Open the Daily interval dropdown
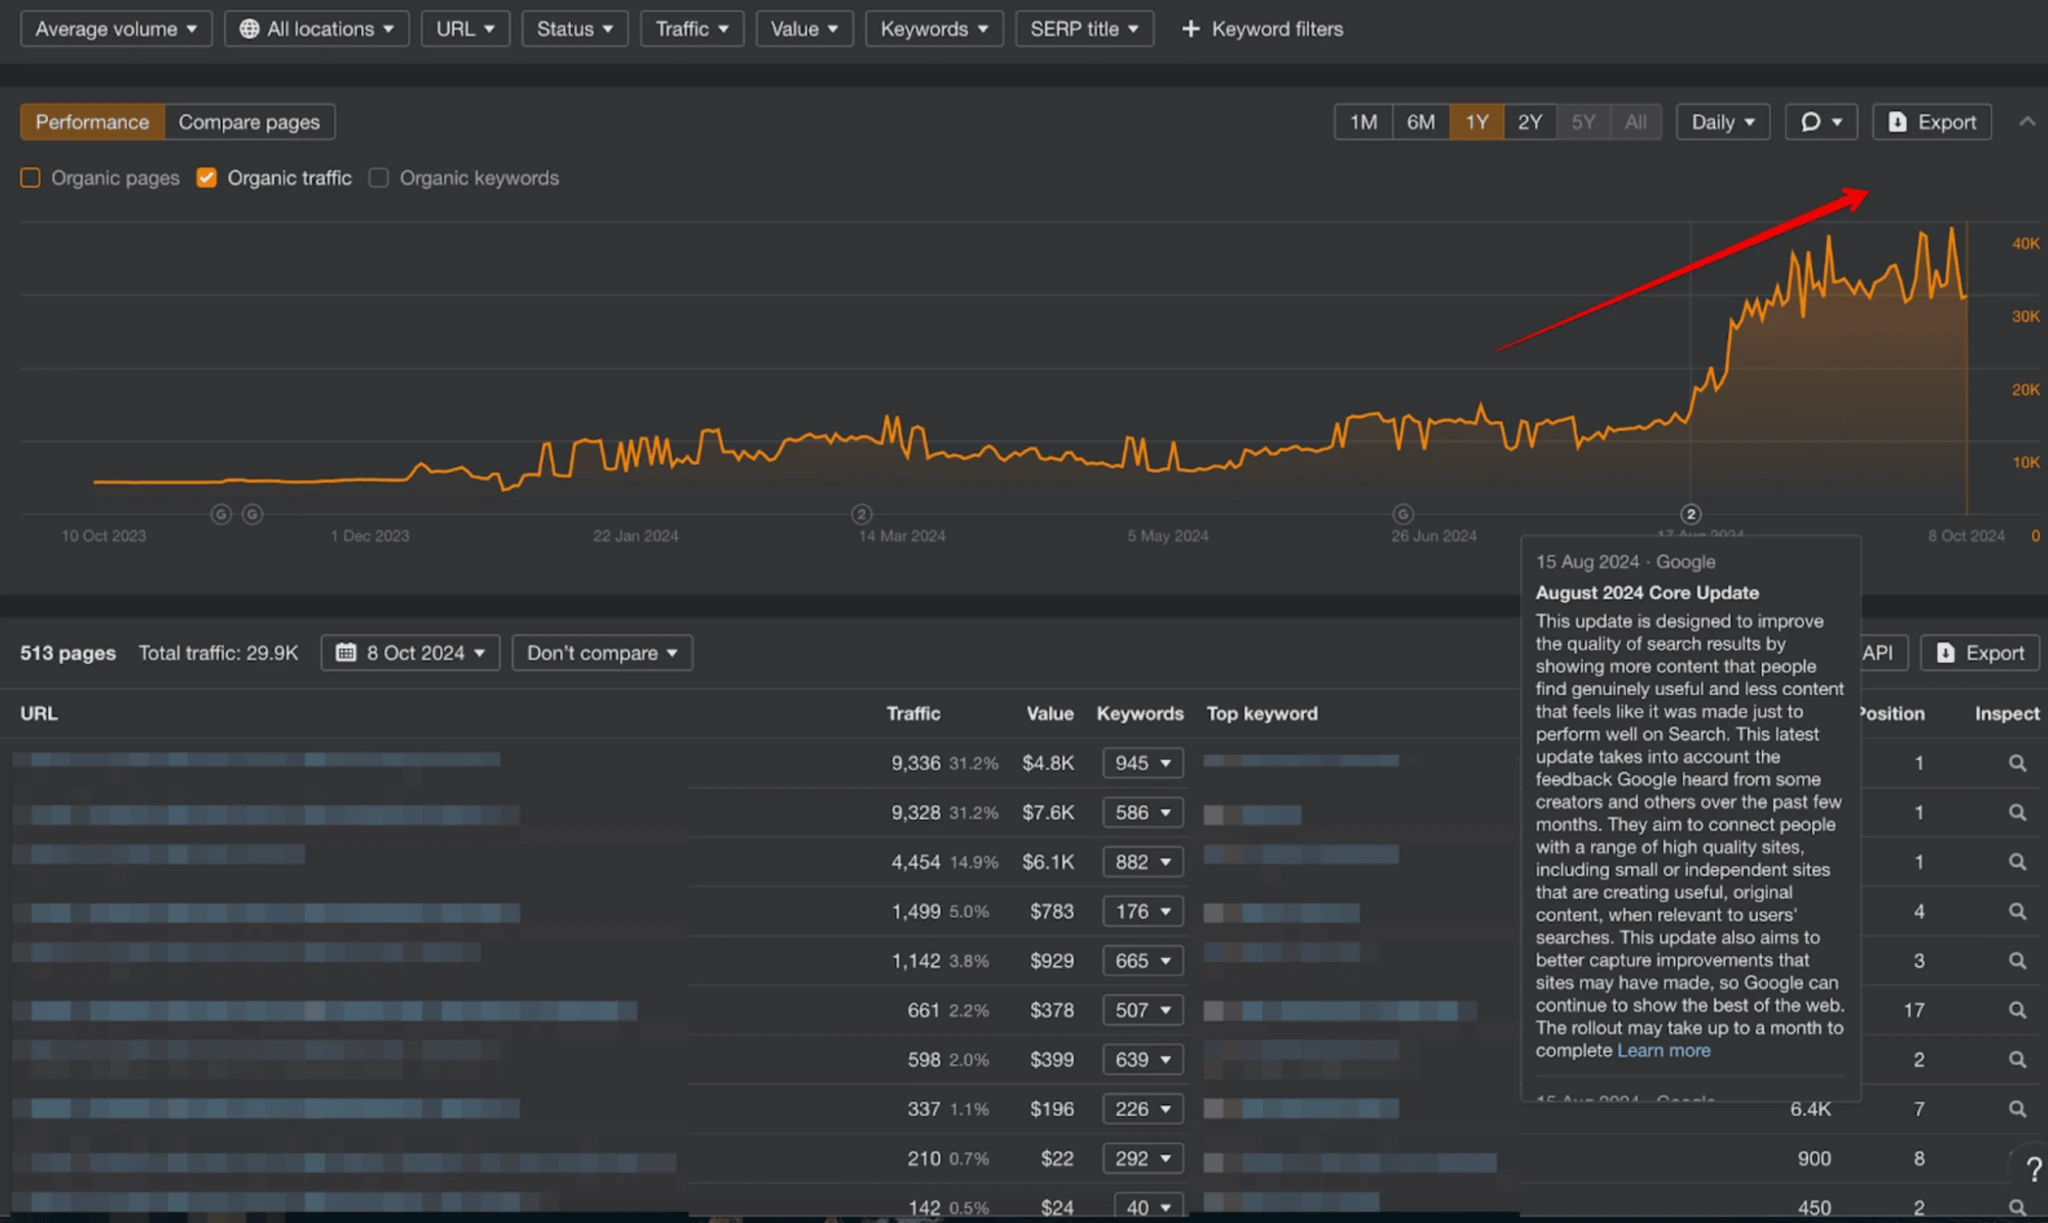Screen dimensions: 2048x1223 (1723, 122)
